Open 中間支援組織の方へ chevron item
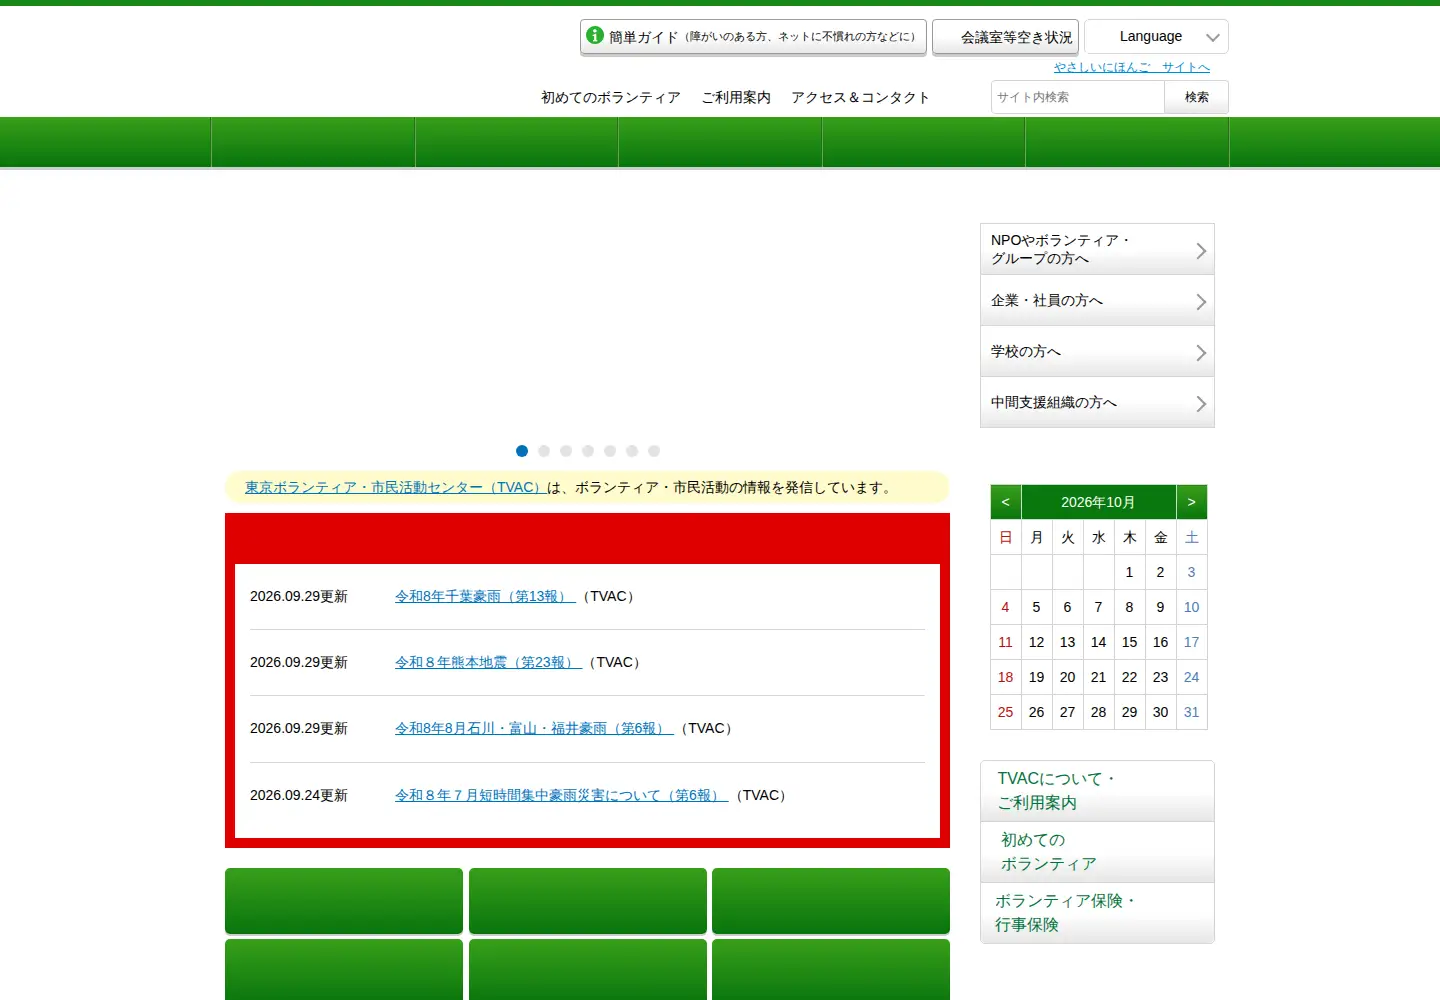The height and width of the screenshot is (1000, 1440). click(x=1097, y=403)
